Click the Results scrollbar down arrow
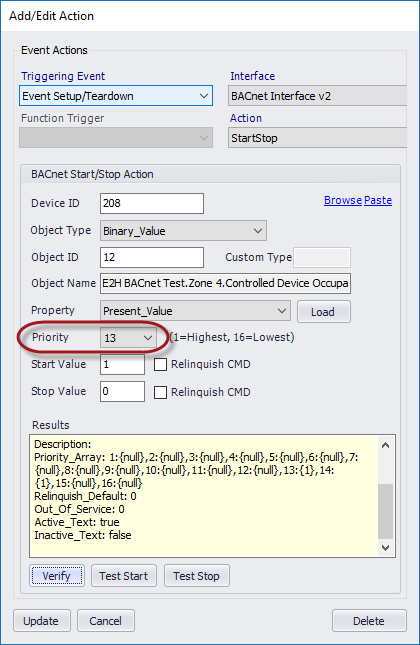Screen dimensions: 420x645 click(385, 548)
